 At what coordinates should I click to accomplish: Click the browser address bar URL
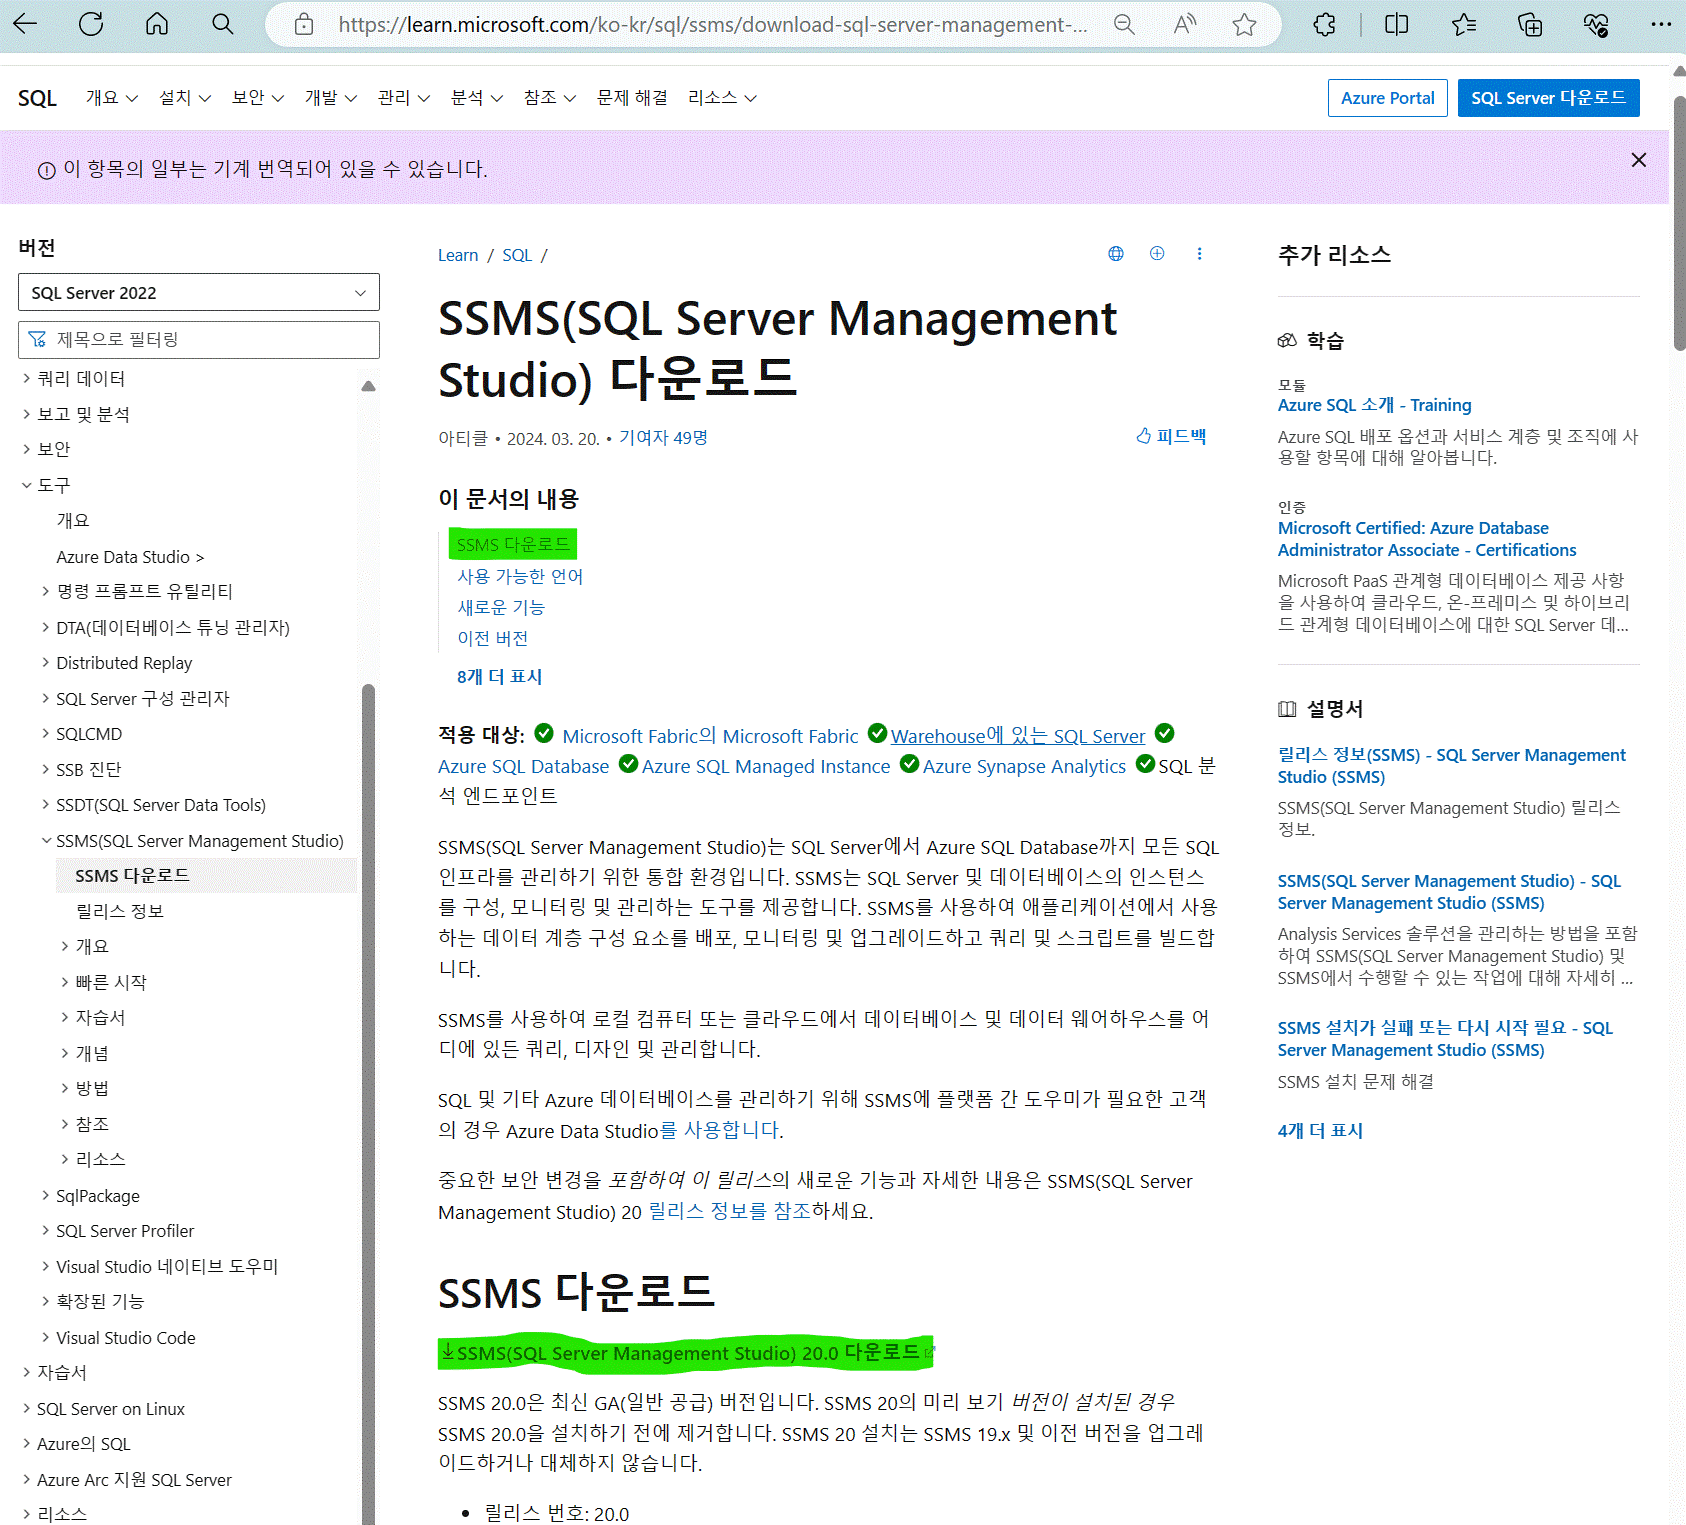coord(712,24)
